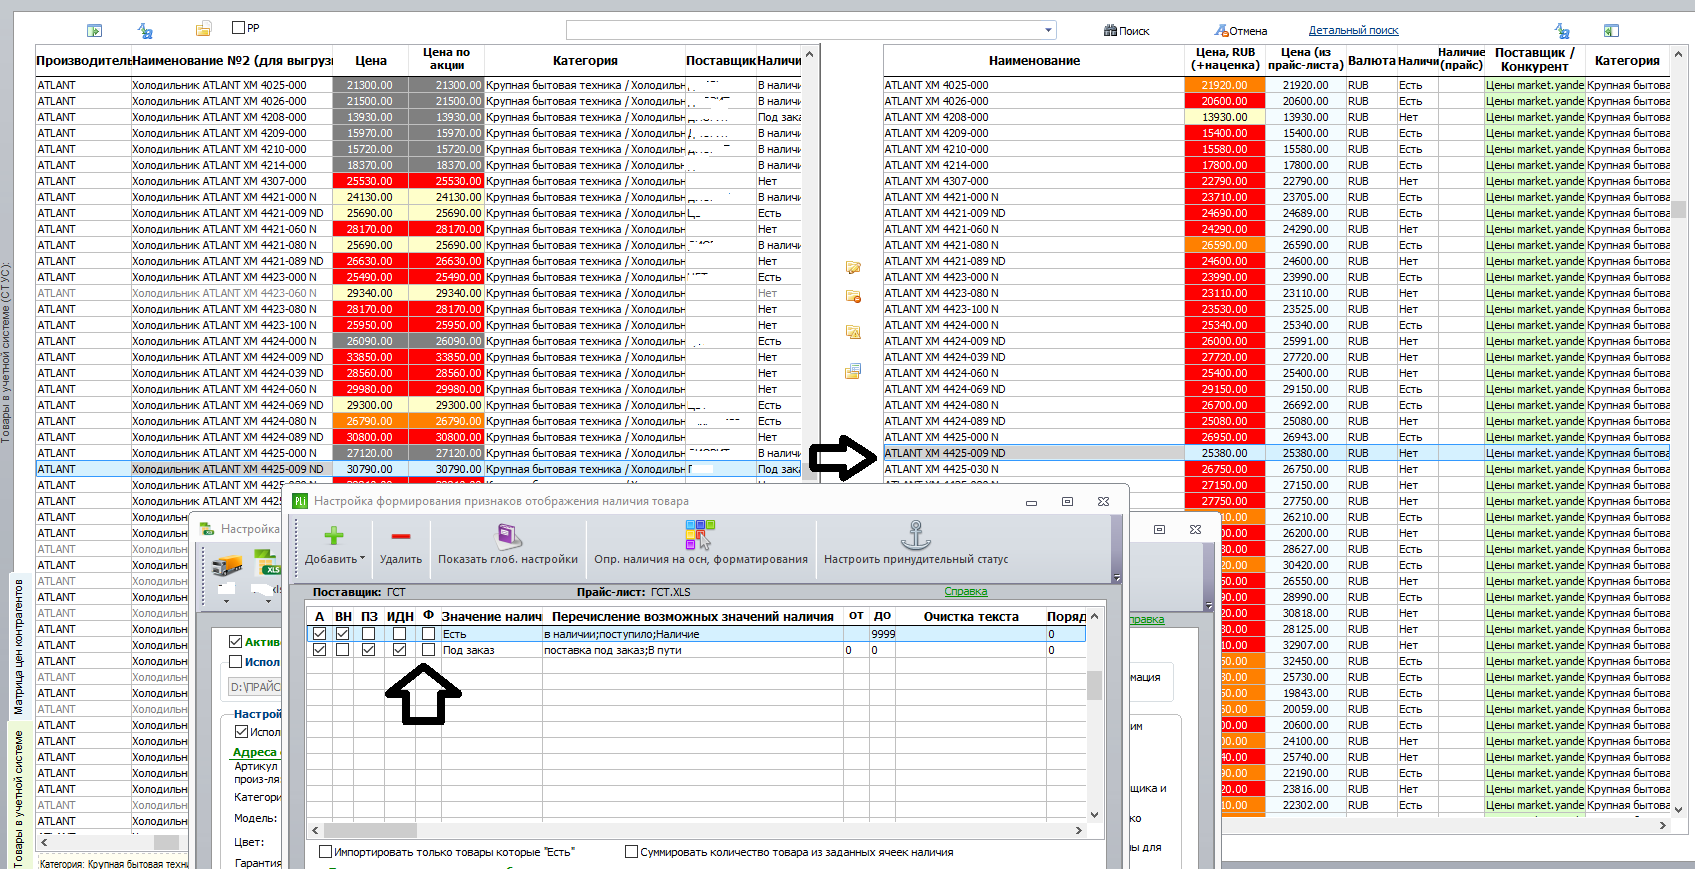Click the Поиск button

point(1127,31)
